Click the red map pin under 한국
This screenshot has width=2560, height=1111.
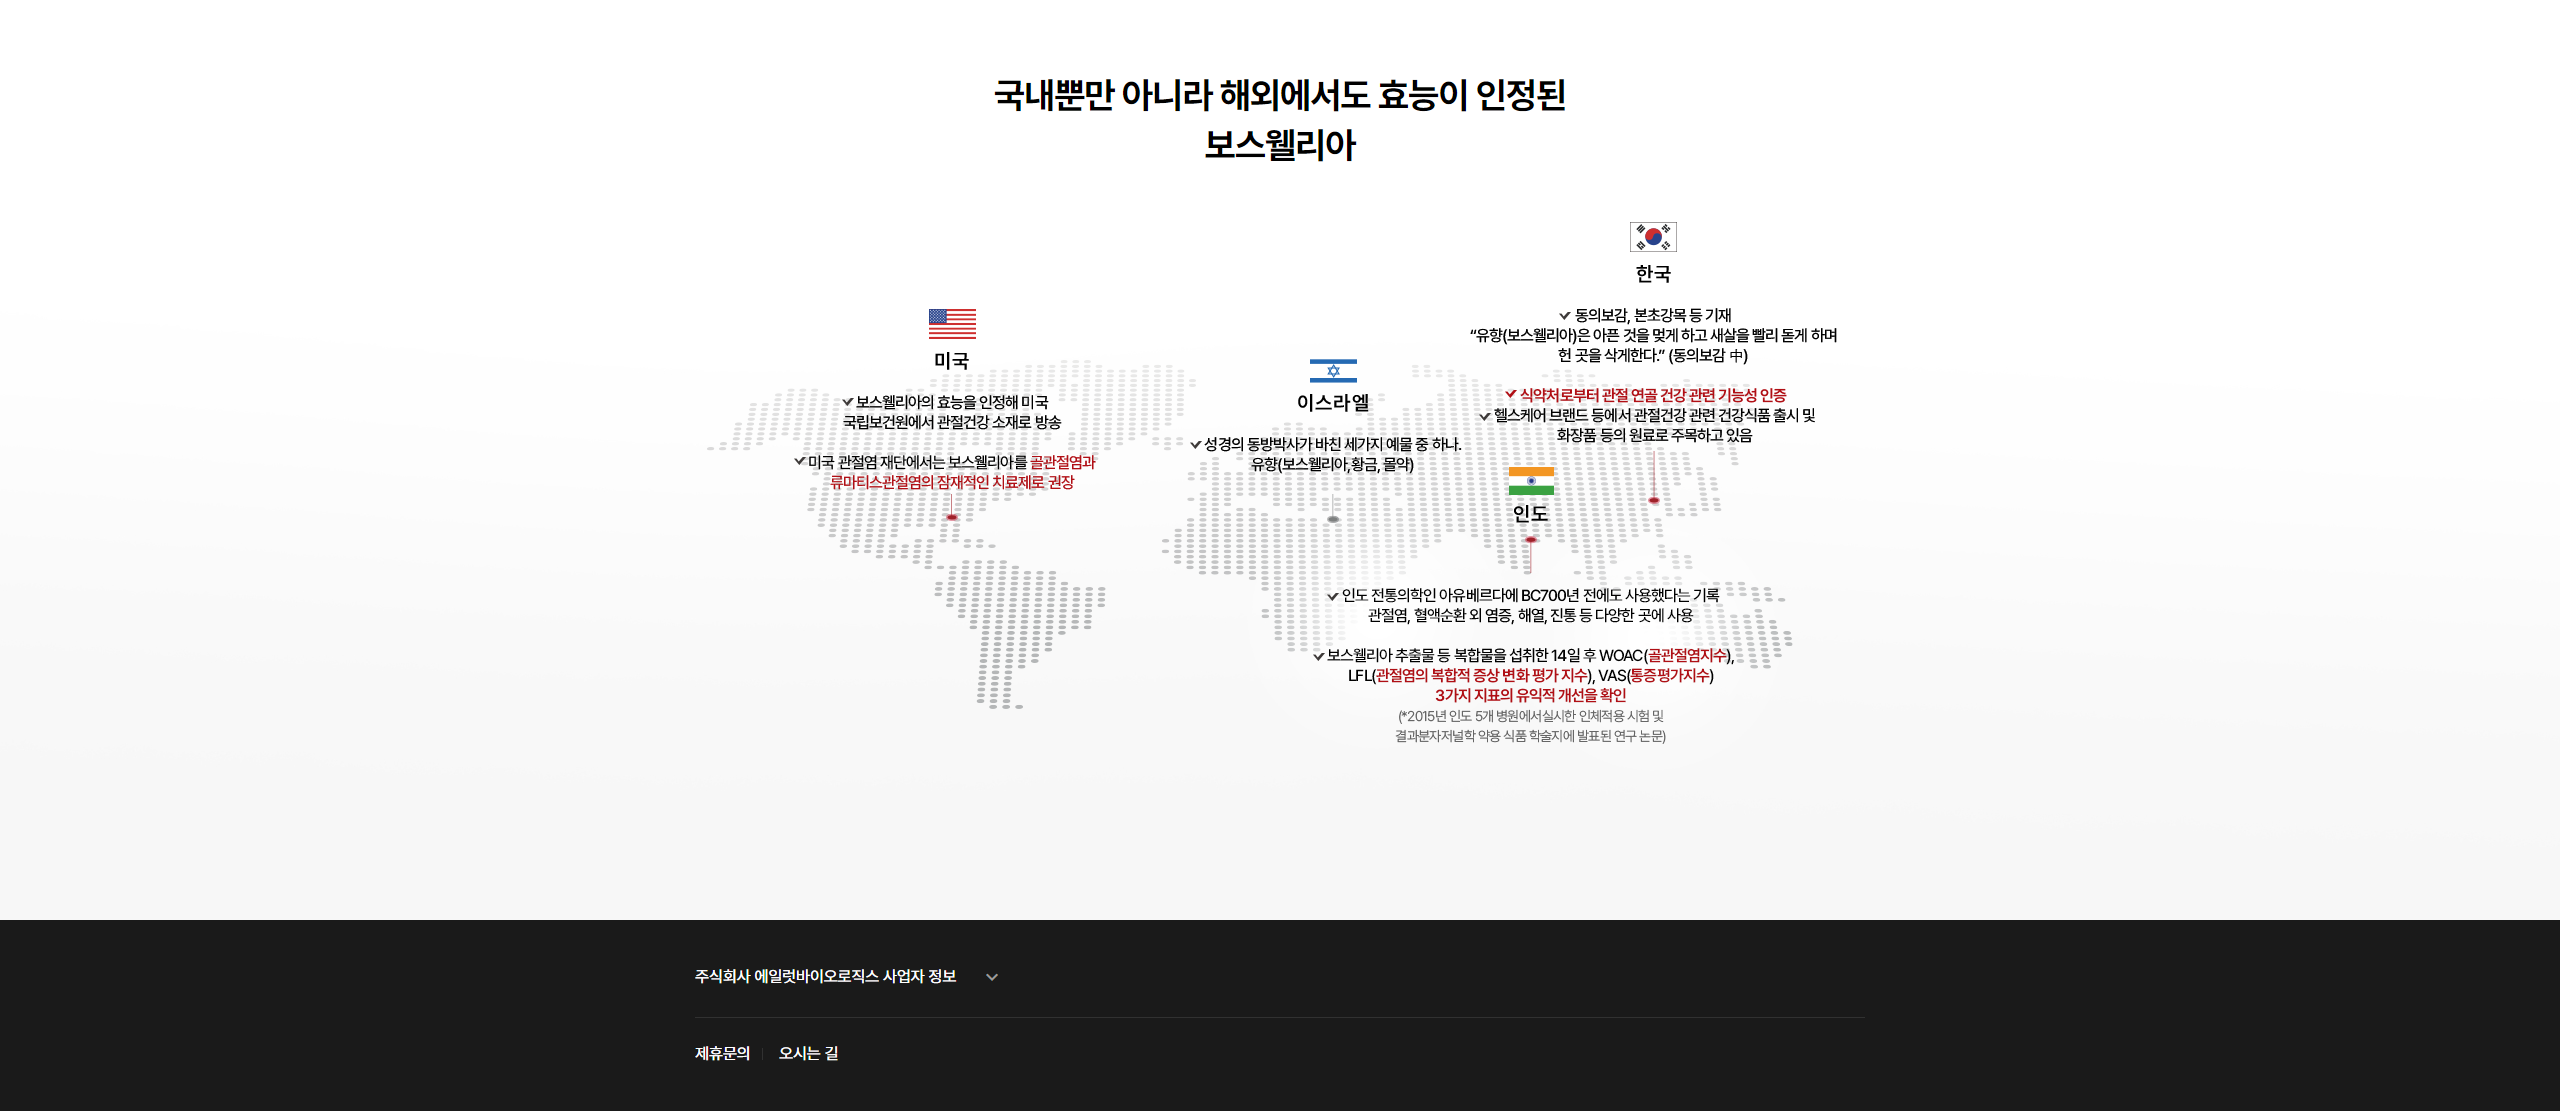[x=1654, y=500]
